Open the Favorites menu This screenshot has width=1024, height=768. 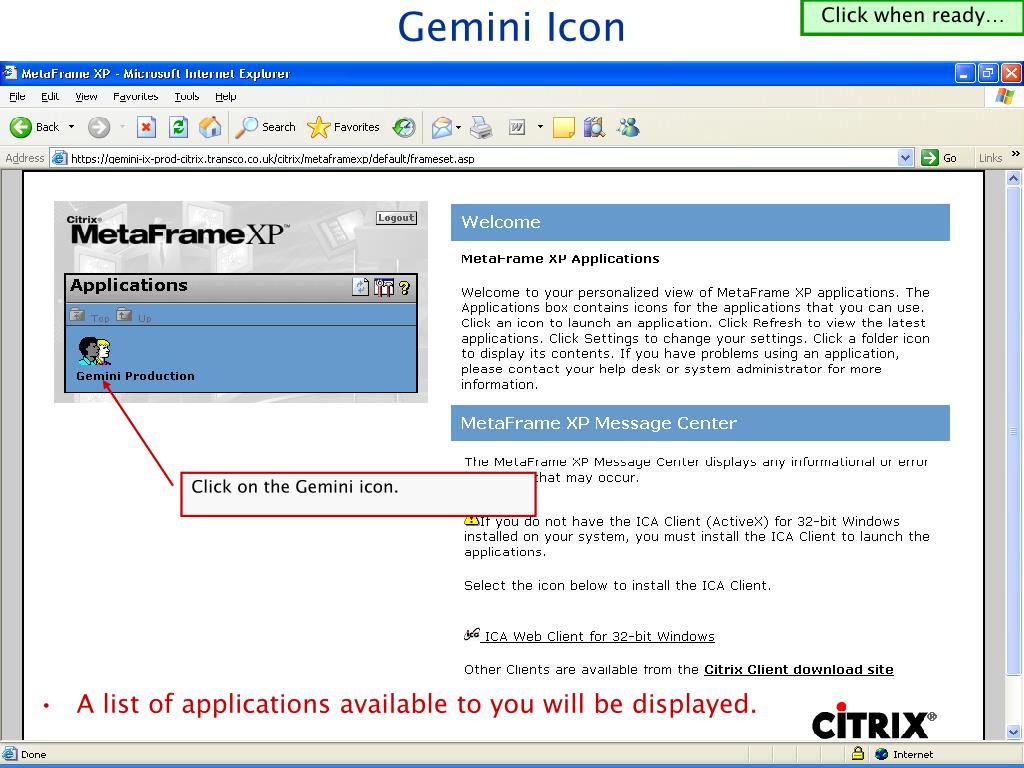[135, 97]
